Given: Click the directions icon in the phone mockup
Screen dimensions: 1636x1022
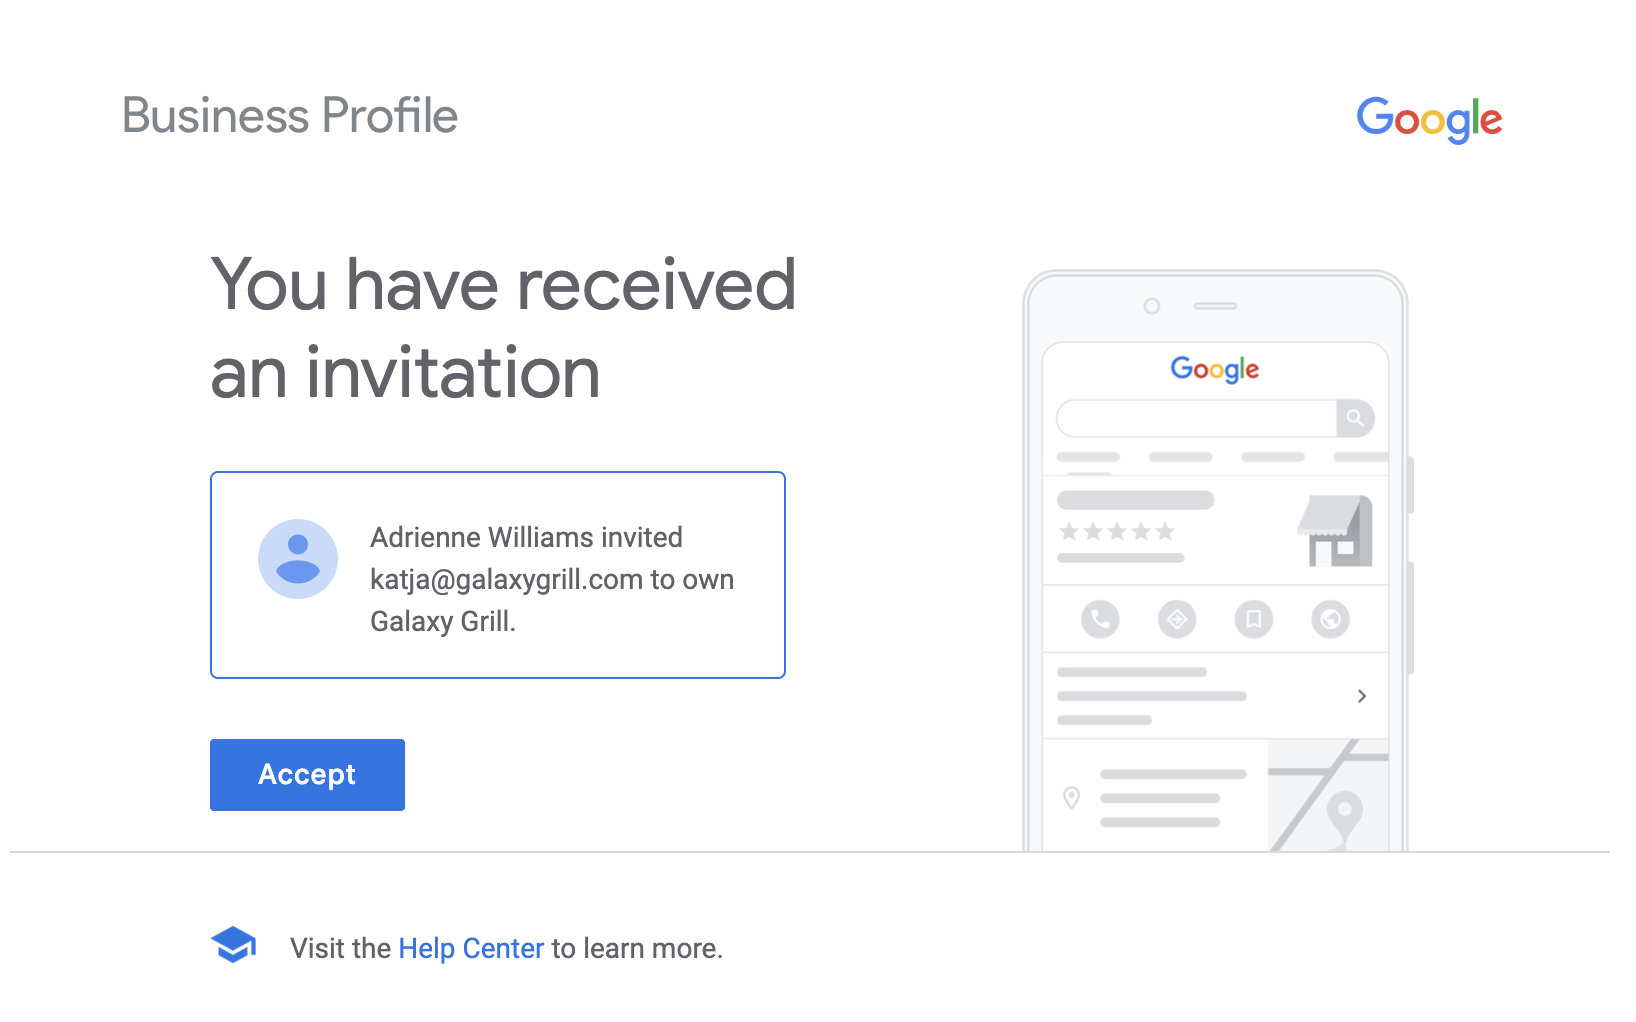Looking at the screenshot, I should click(x=1176, y=619).
